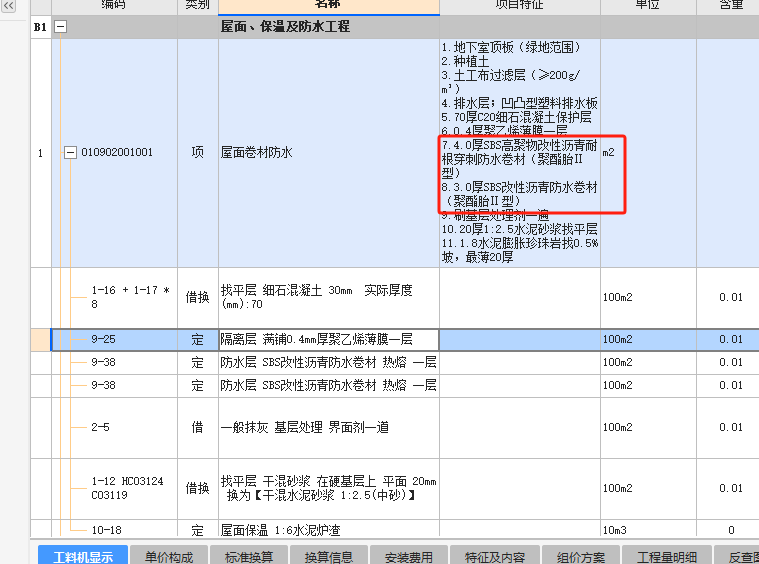Collapse item 010902001001 tree node
The image size is (759, 564).
pos(70,152)
